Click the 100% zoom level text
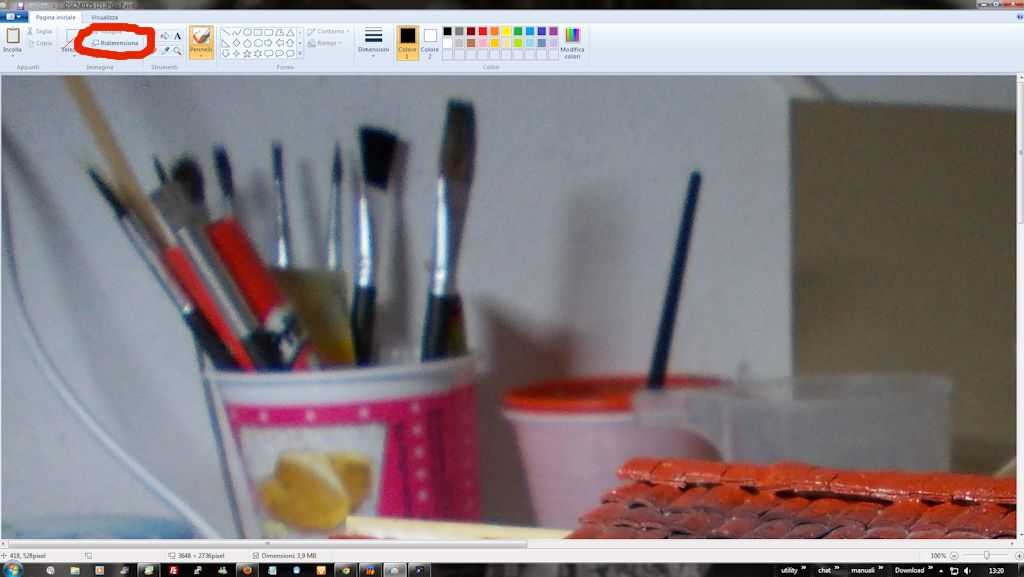 [x=938, y=555]
